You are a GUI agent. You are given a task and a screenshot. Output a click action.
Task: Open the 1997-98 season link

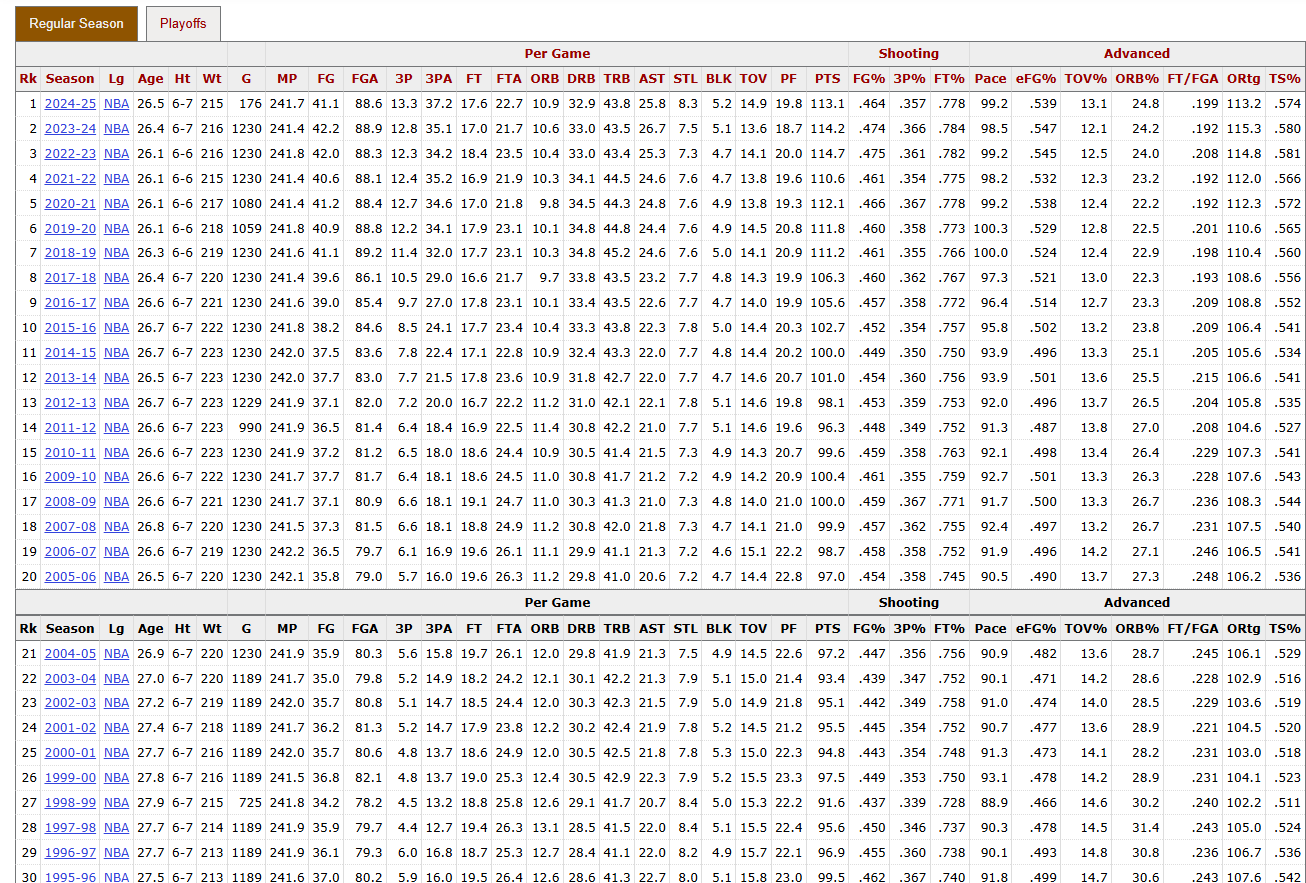(70, 828)
